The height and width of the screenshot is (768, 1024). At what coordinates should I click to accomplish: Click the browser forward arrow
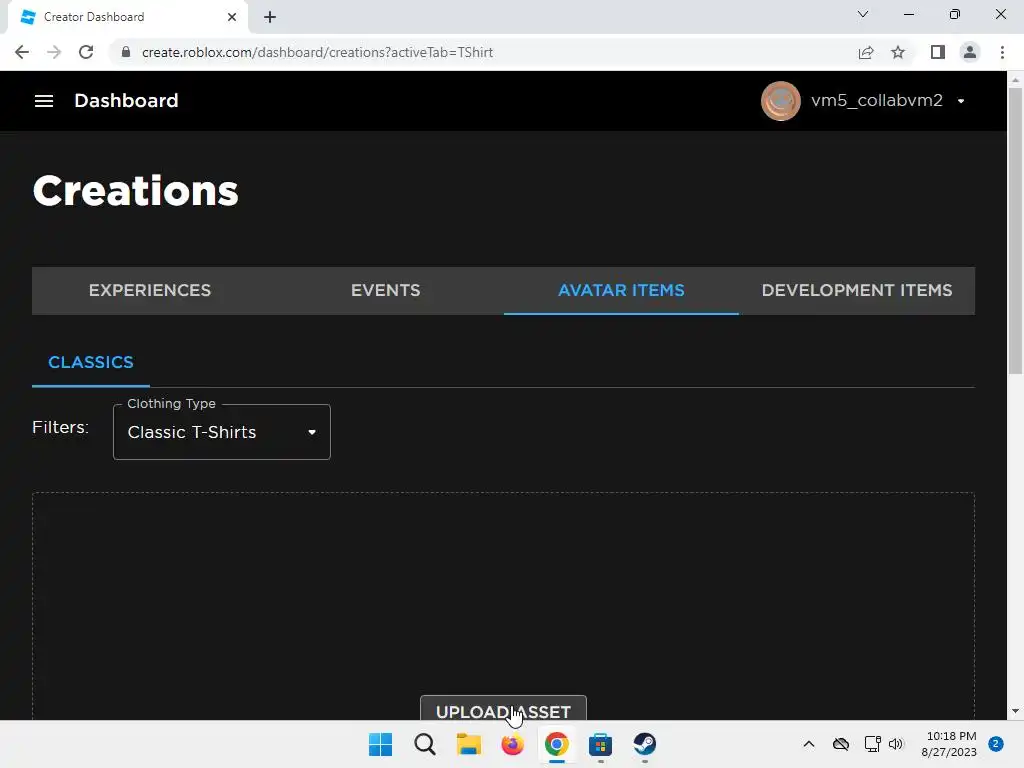[x=54, y=52]
